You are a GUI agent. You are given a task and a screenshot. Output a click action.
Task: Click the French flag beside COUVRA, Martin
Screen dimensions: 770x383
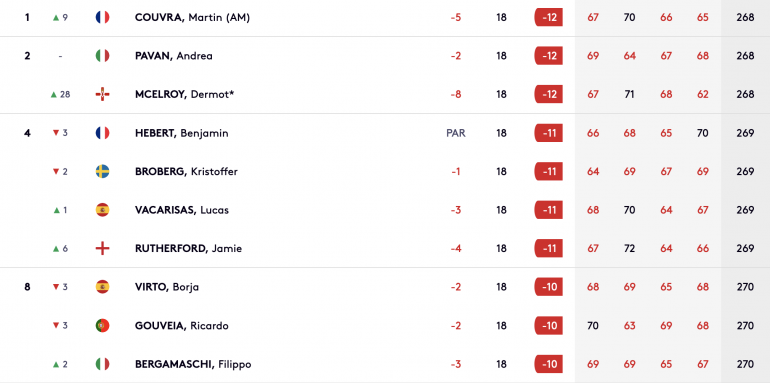102,18
